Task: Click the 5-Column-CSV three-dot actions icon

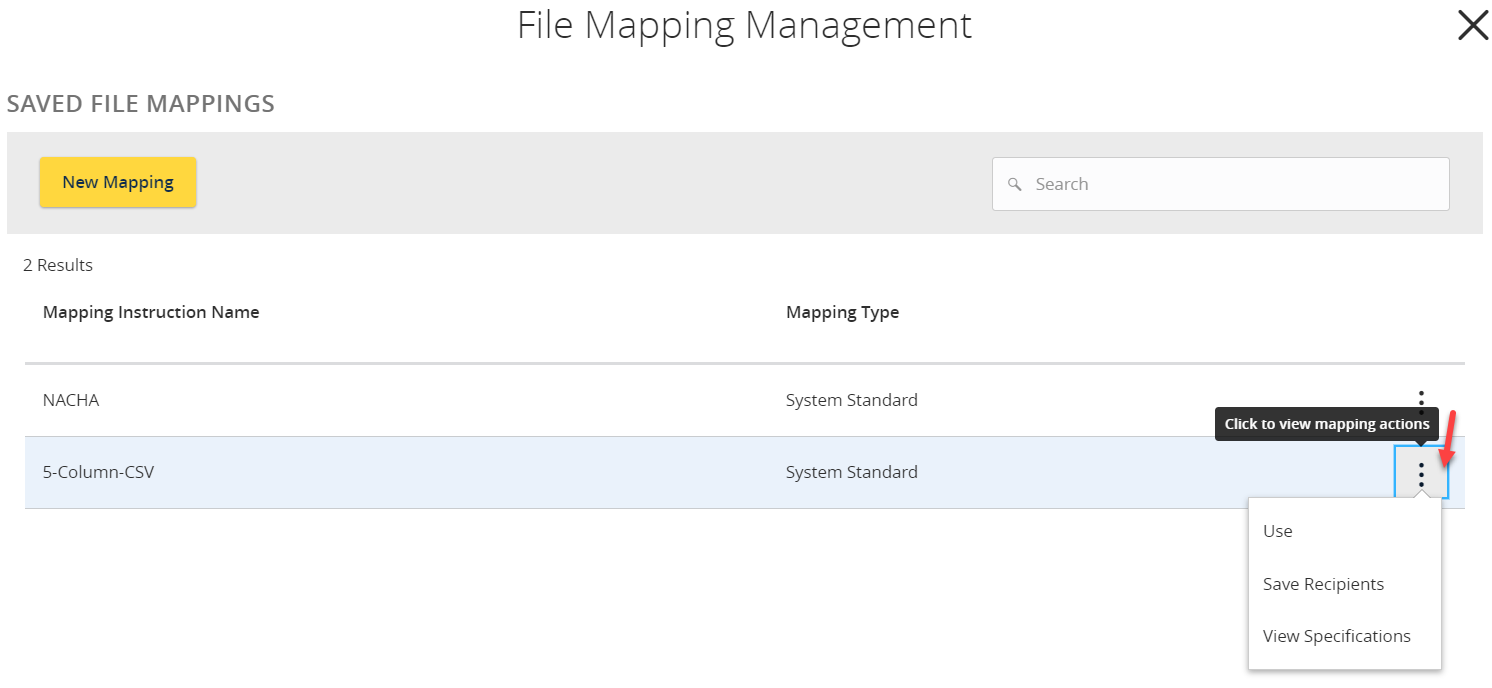Action: coord(1421,472)
